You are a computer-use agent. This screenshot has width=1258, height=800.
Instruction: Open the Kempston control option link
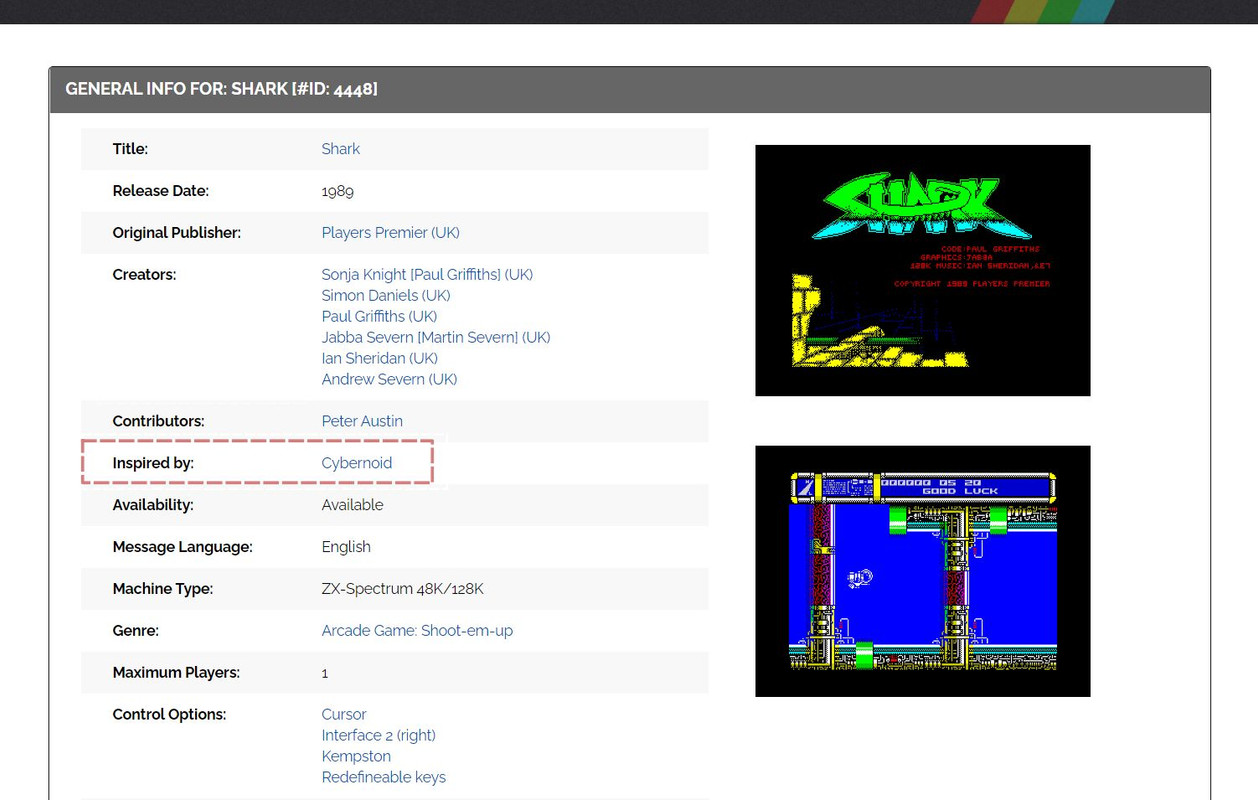pos(356,757)
